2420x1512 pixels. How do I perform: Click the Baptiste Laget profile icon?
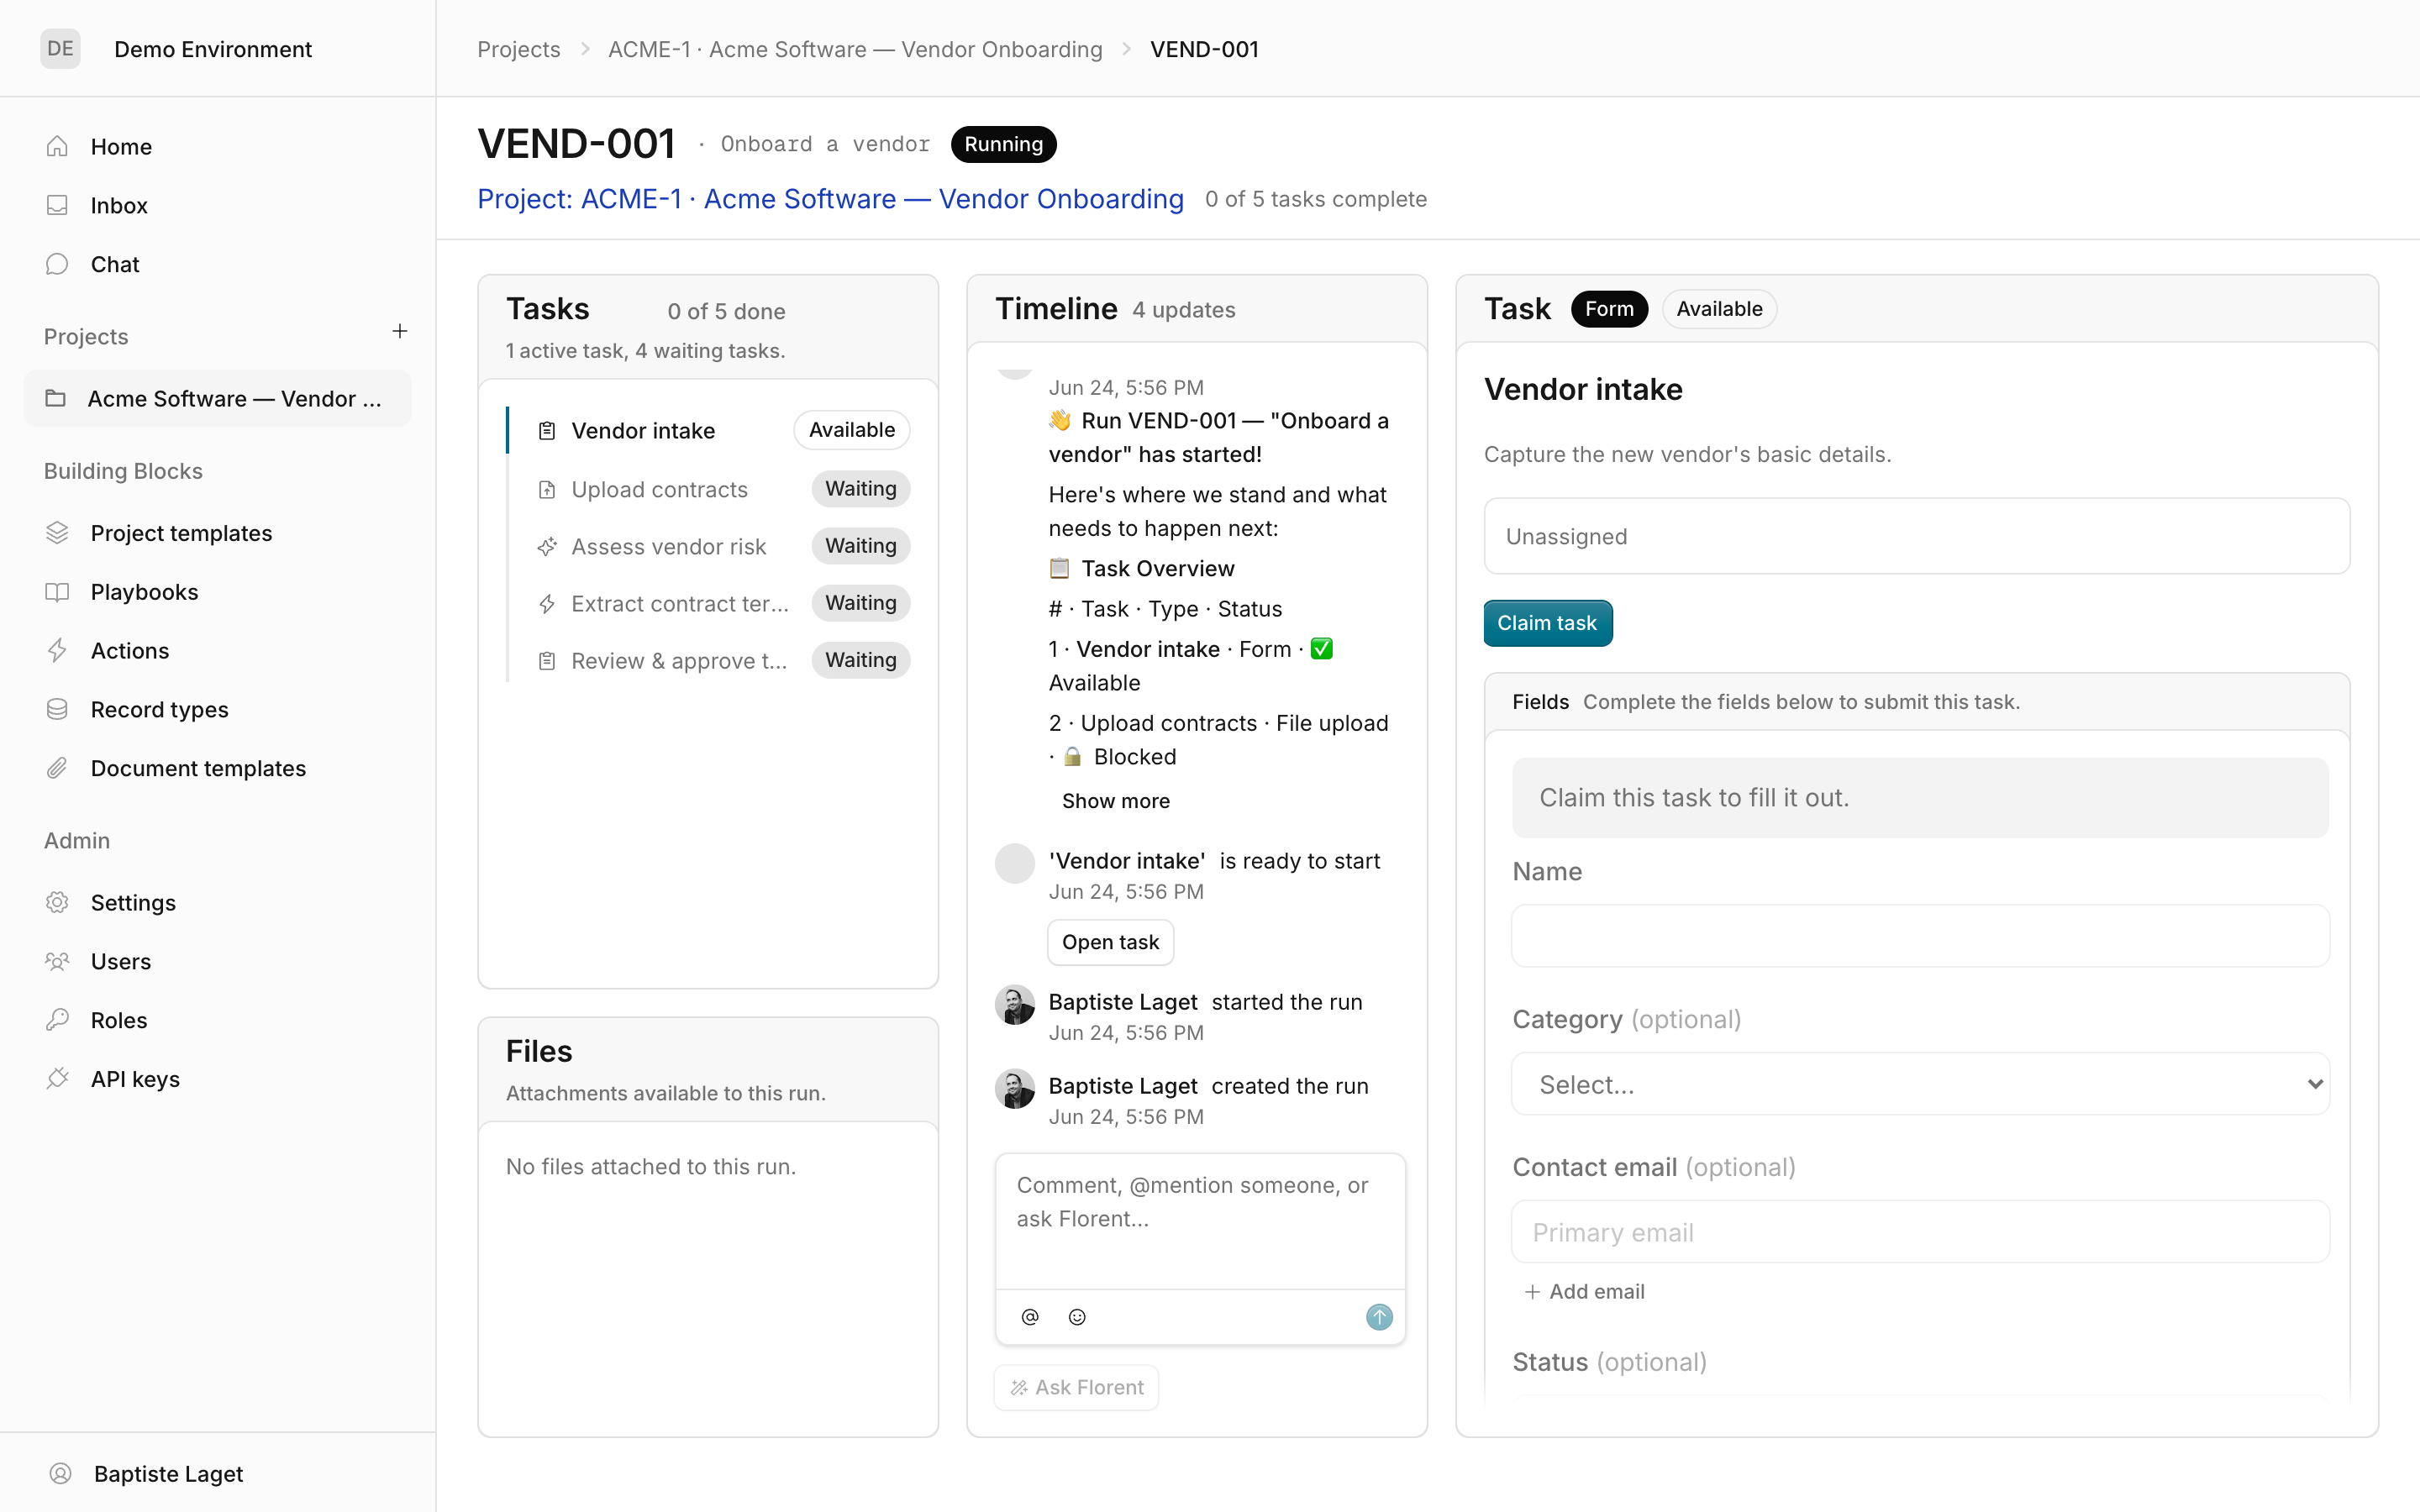60,1473
